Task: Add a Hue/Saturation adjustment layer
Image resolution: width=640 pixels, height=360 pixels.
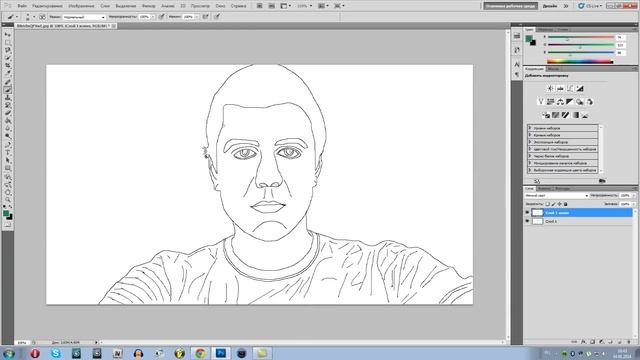Action: click(551, 102)
